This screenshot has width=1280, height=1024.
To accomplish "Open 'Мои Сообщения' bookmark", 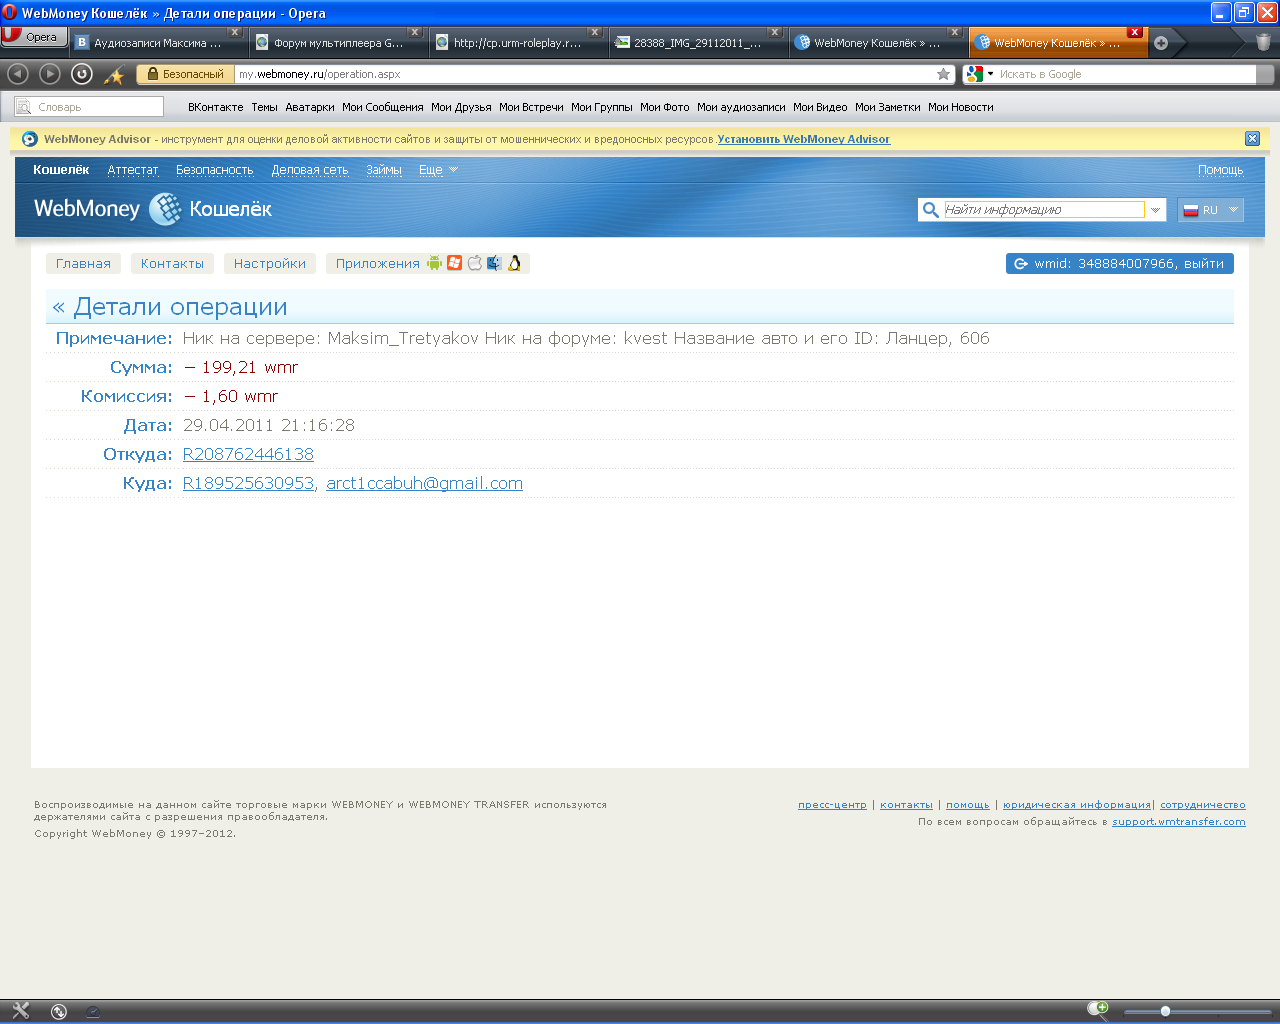I will click(382, 107).
